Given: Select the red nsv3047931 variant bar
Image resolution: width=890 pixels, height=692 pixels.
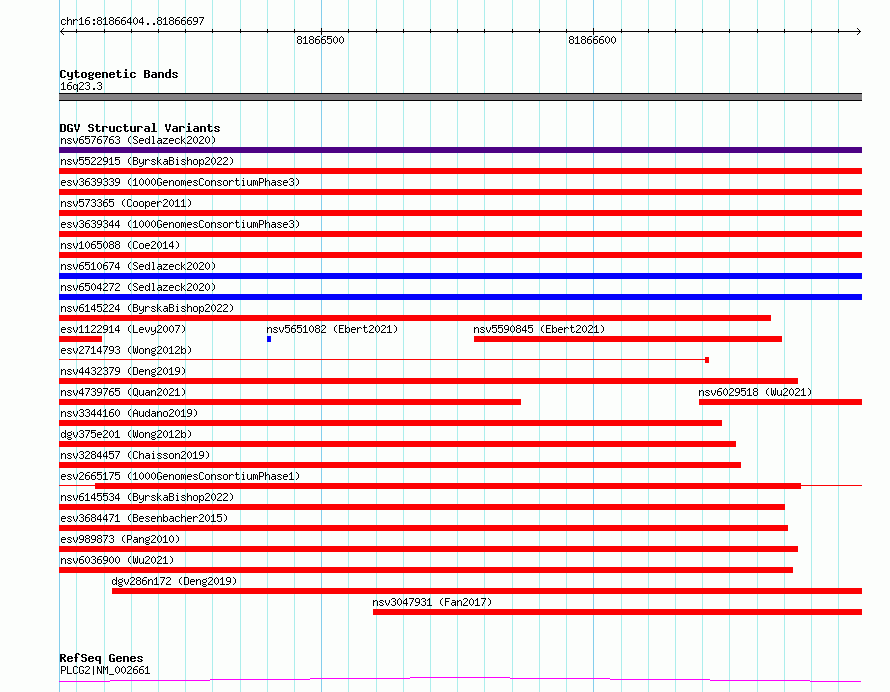Looking at the screenshot, I should (618, 612).
